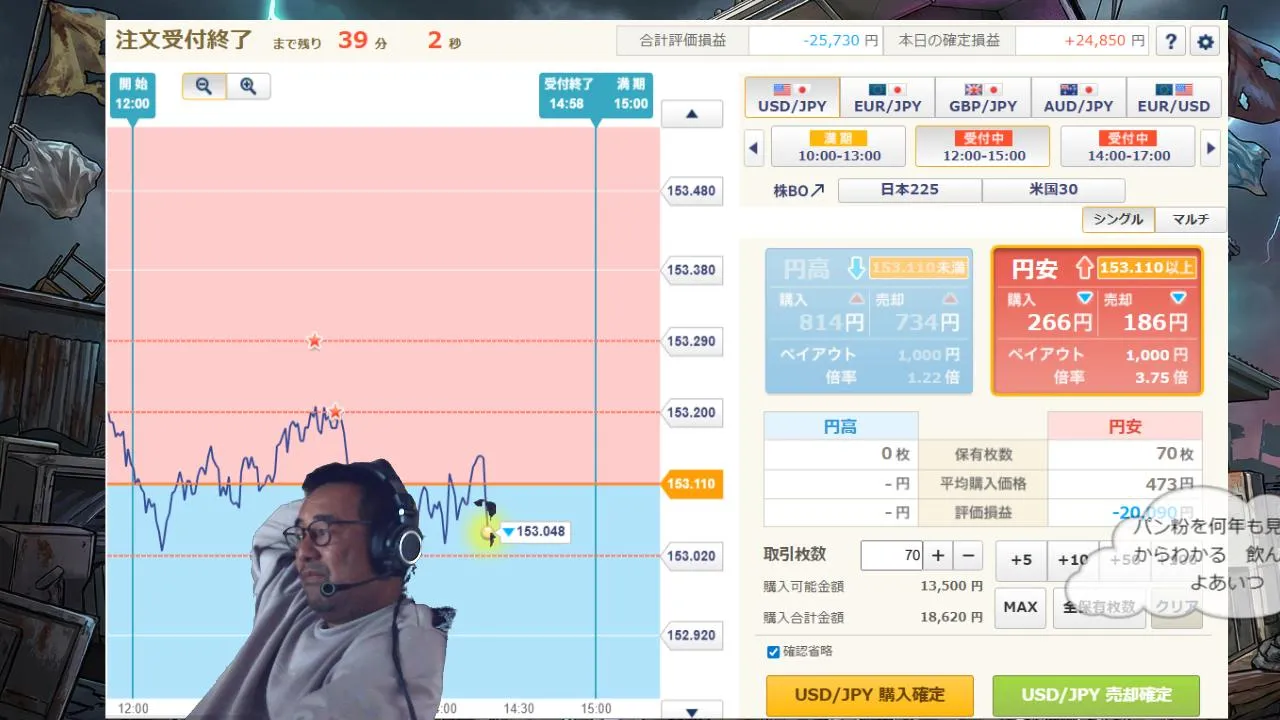Image resolution: width=1280 pixels, height=720 pixels.
Task: Click the star marker near 153.200
Action: pos(335,411)
